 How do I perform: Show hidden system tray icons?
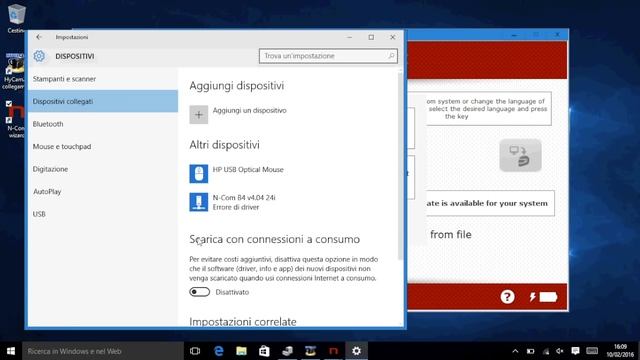click(x=515, y=351)
